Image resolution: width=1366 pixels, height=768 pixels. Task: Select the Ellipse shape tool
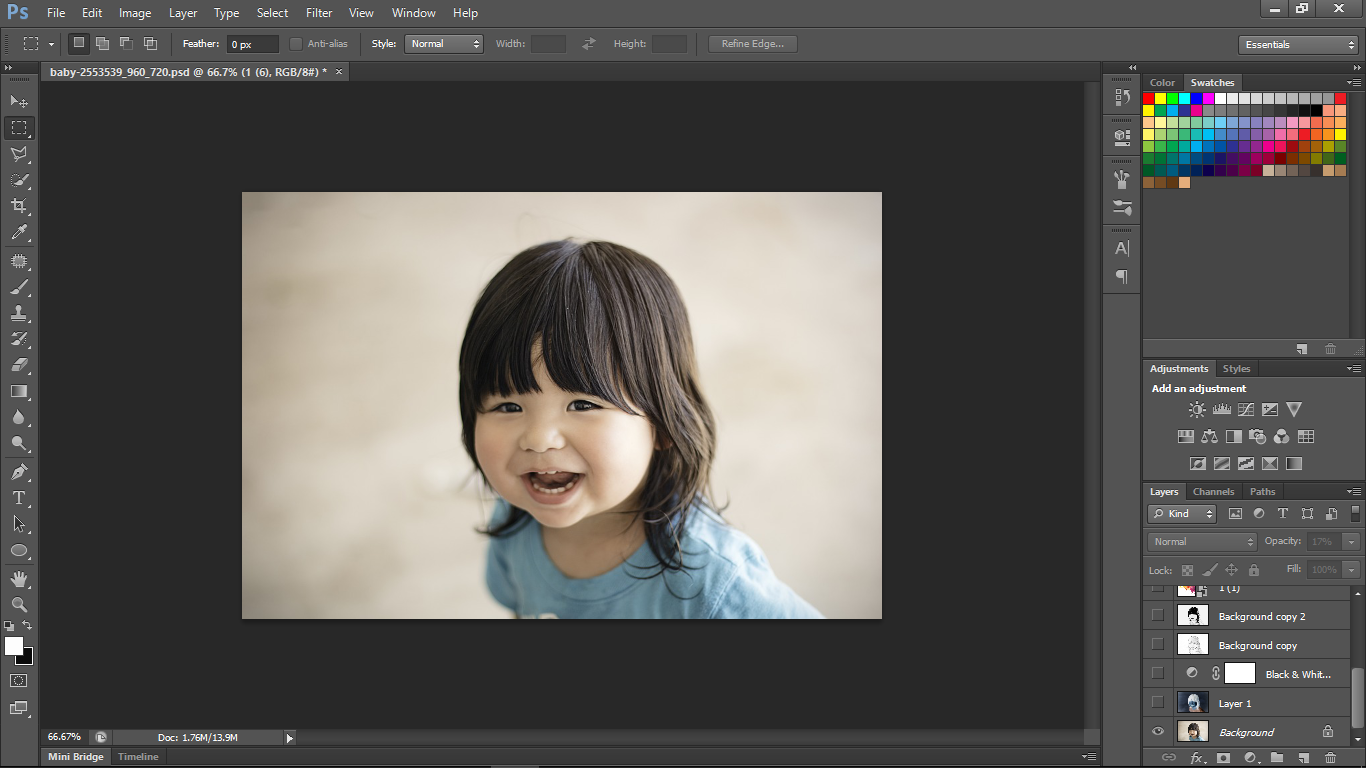(x=19, y=550)
